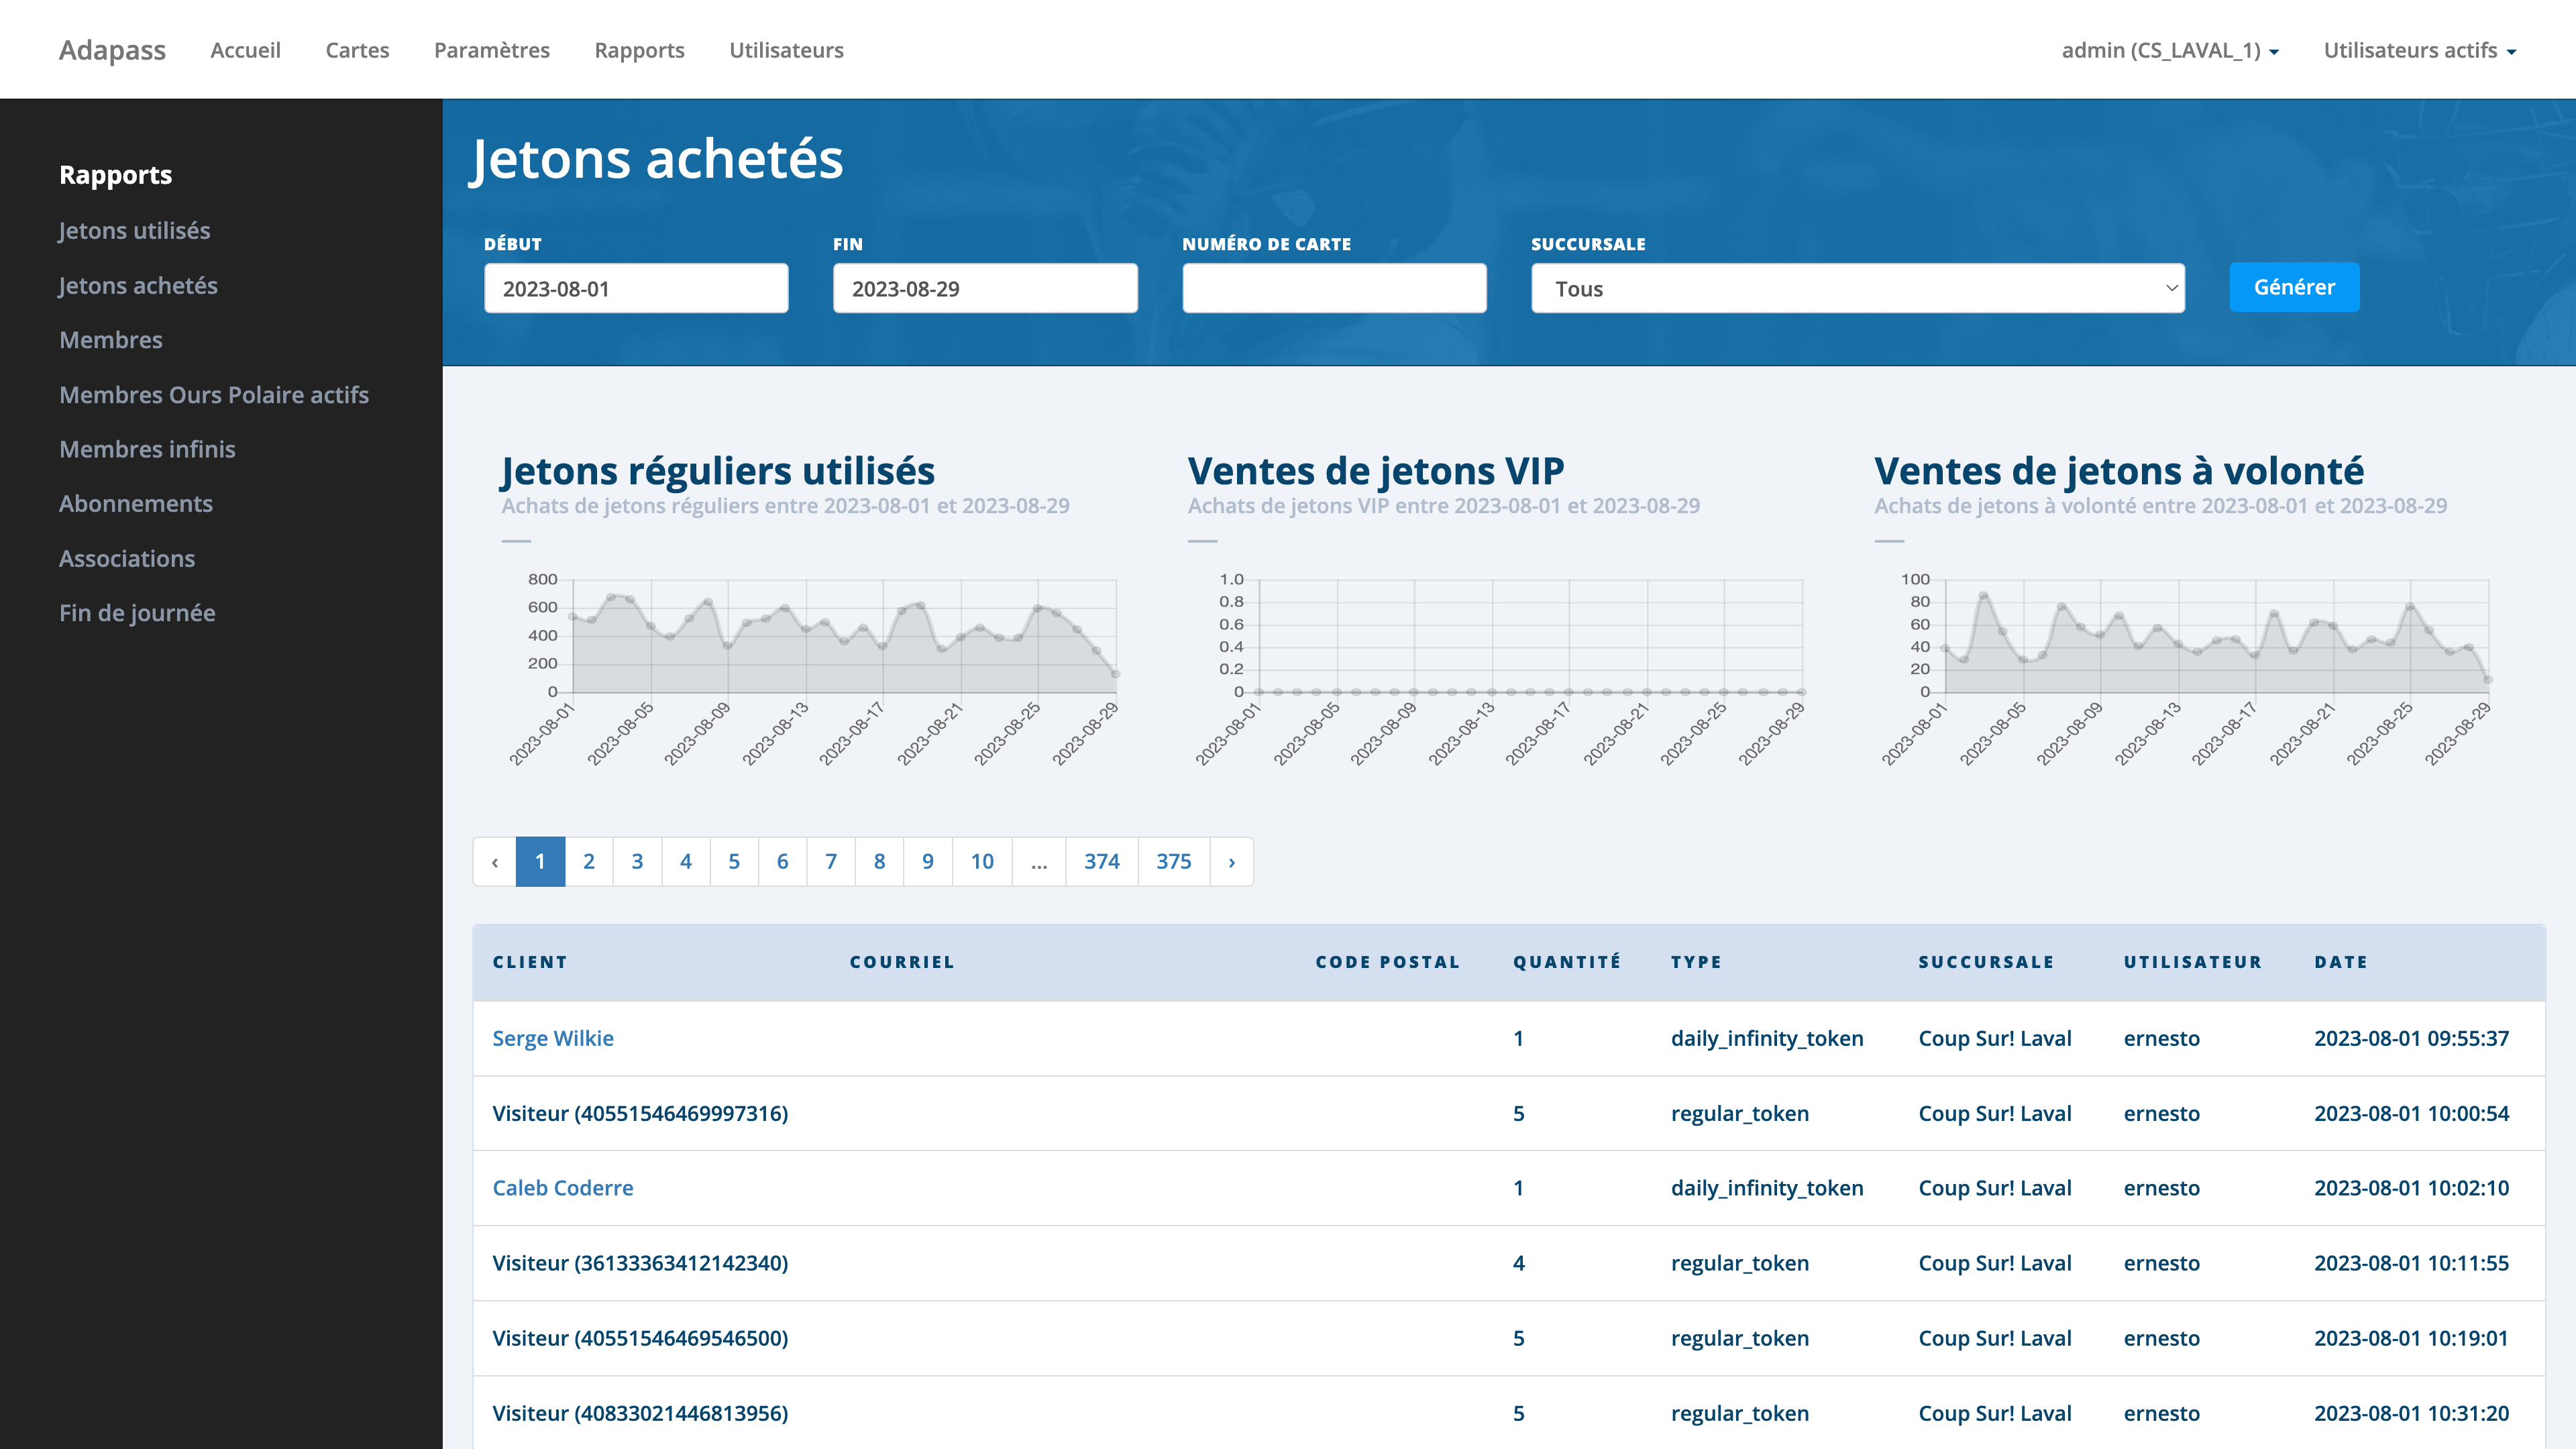Open the Succursale select box
The image size is (2576, 1449).
point(1857,289)
